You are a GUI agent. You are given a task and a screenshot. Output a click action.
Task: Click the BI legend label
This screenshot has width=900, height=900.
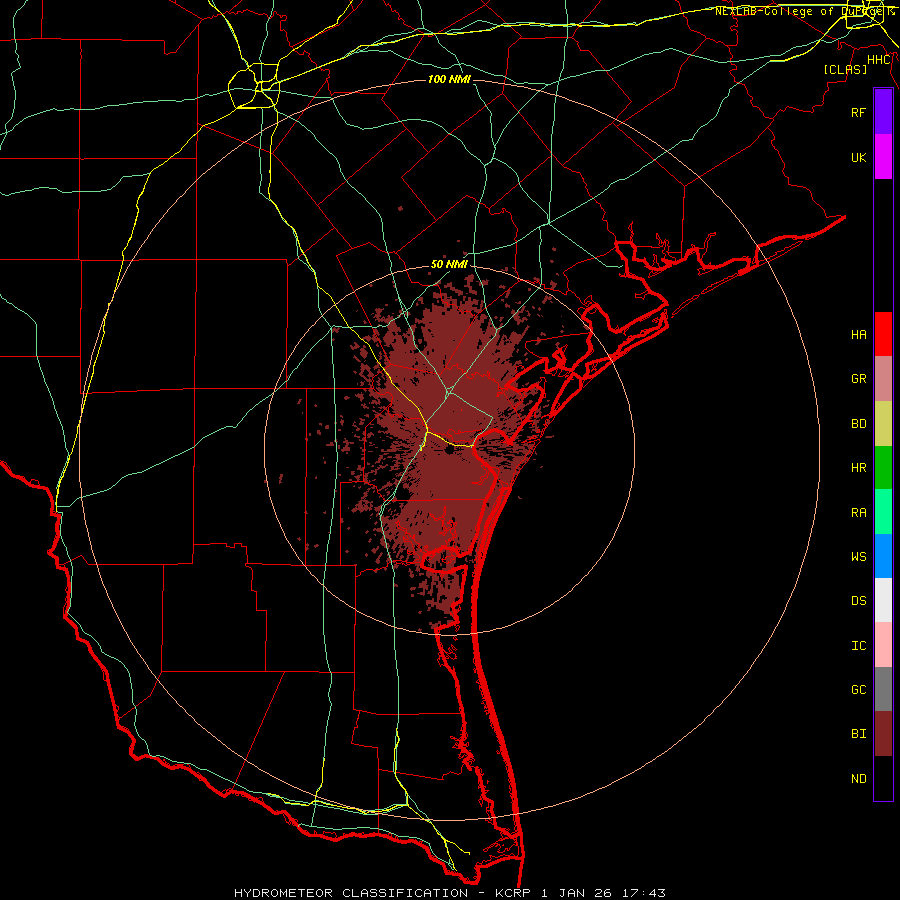click(x=858, y=734)
